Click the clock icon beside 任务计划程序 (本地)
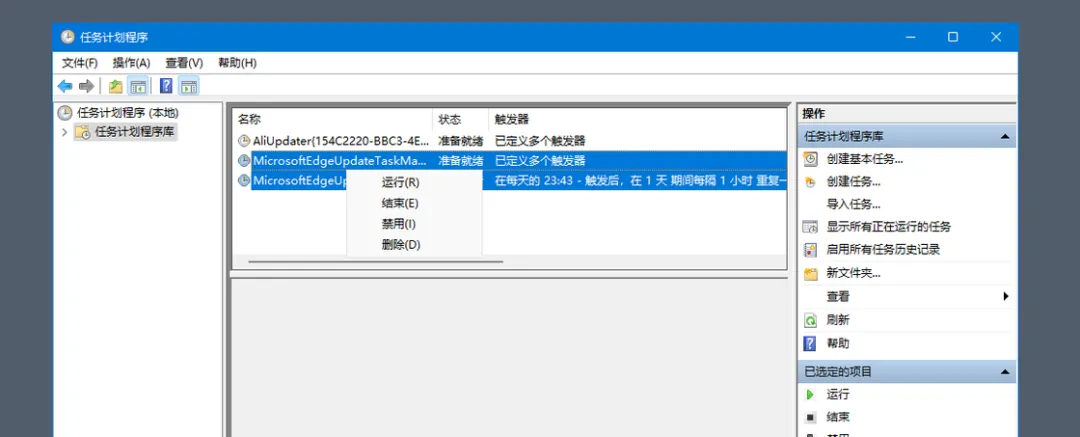 pyautogui.click(x=65, y=112)
